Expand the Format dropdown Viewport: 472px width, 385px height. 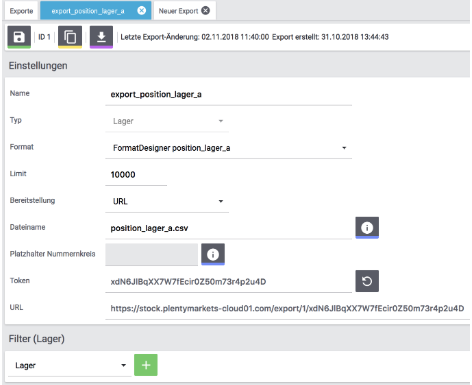click(228, 148)
